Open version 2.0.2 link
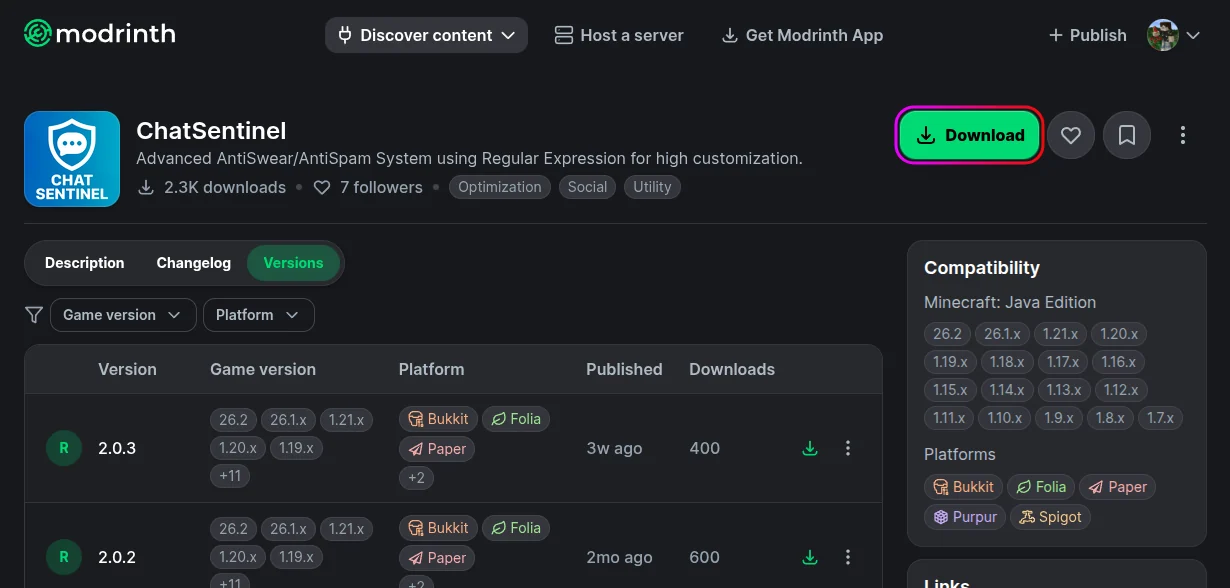 click(x=117, y=557)
